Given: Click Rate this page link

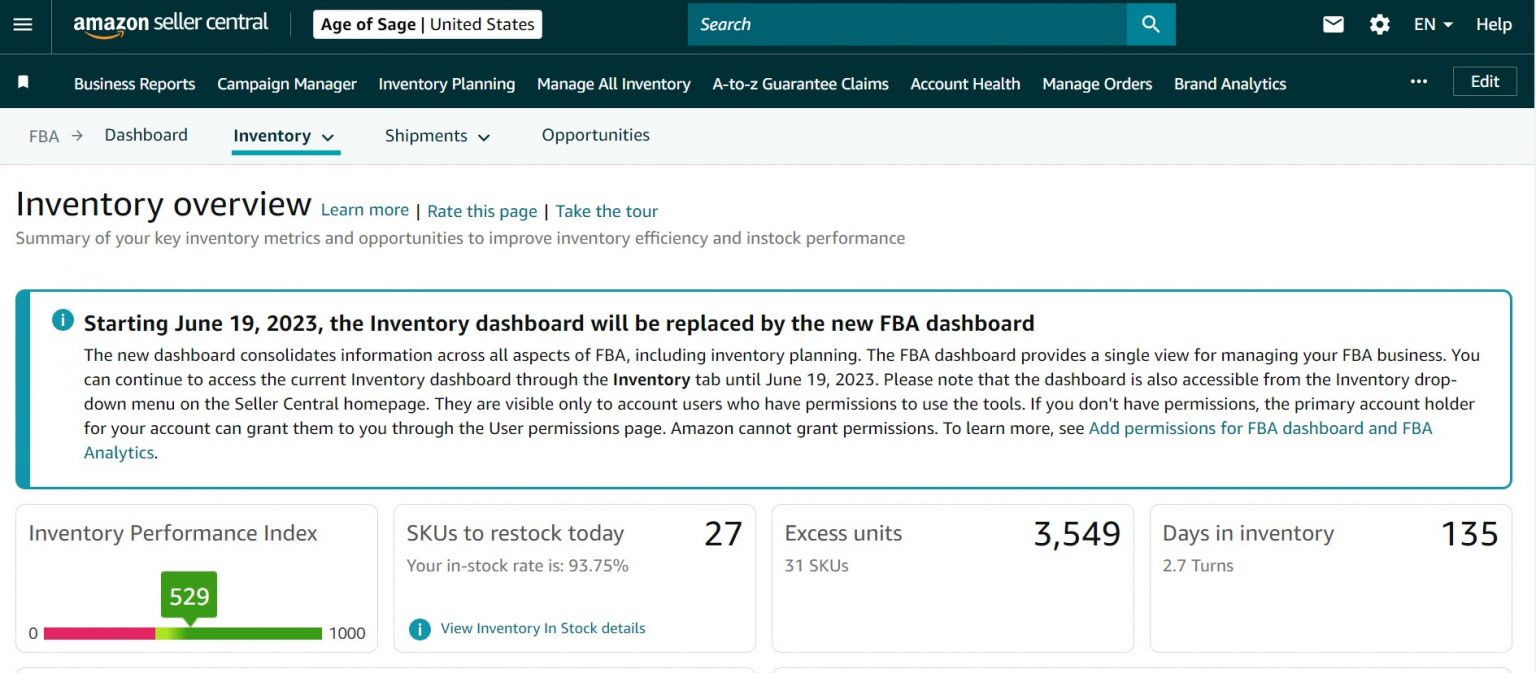Looking at the screenshot, I should (x=482, y=211).
